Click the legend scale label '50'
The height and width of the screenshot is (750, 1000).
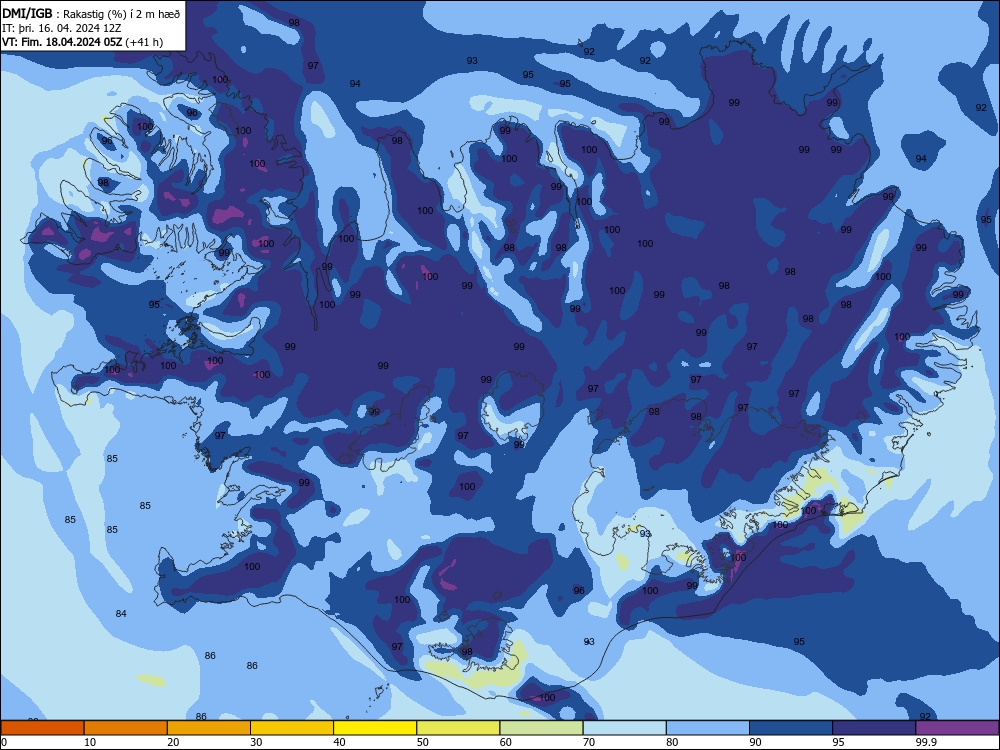pyautogui.click(x=423, y=742)
